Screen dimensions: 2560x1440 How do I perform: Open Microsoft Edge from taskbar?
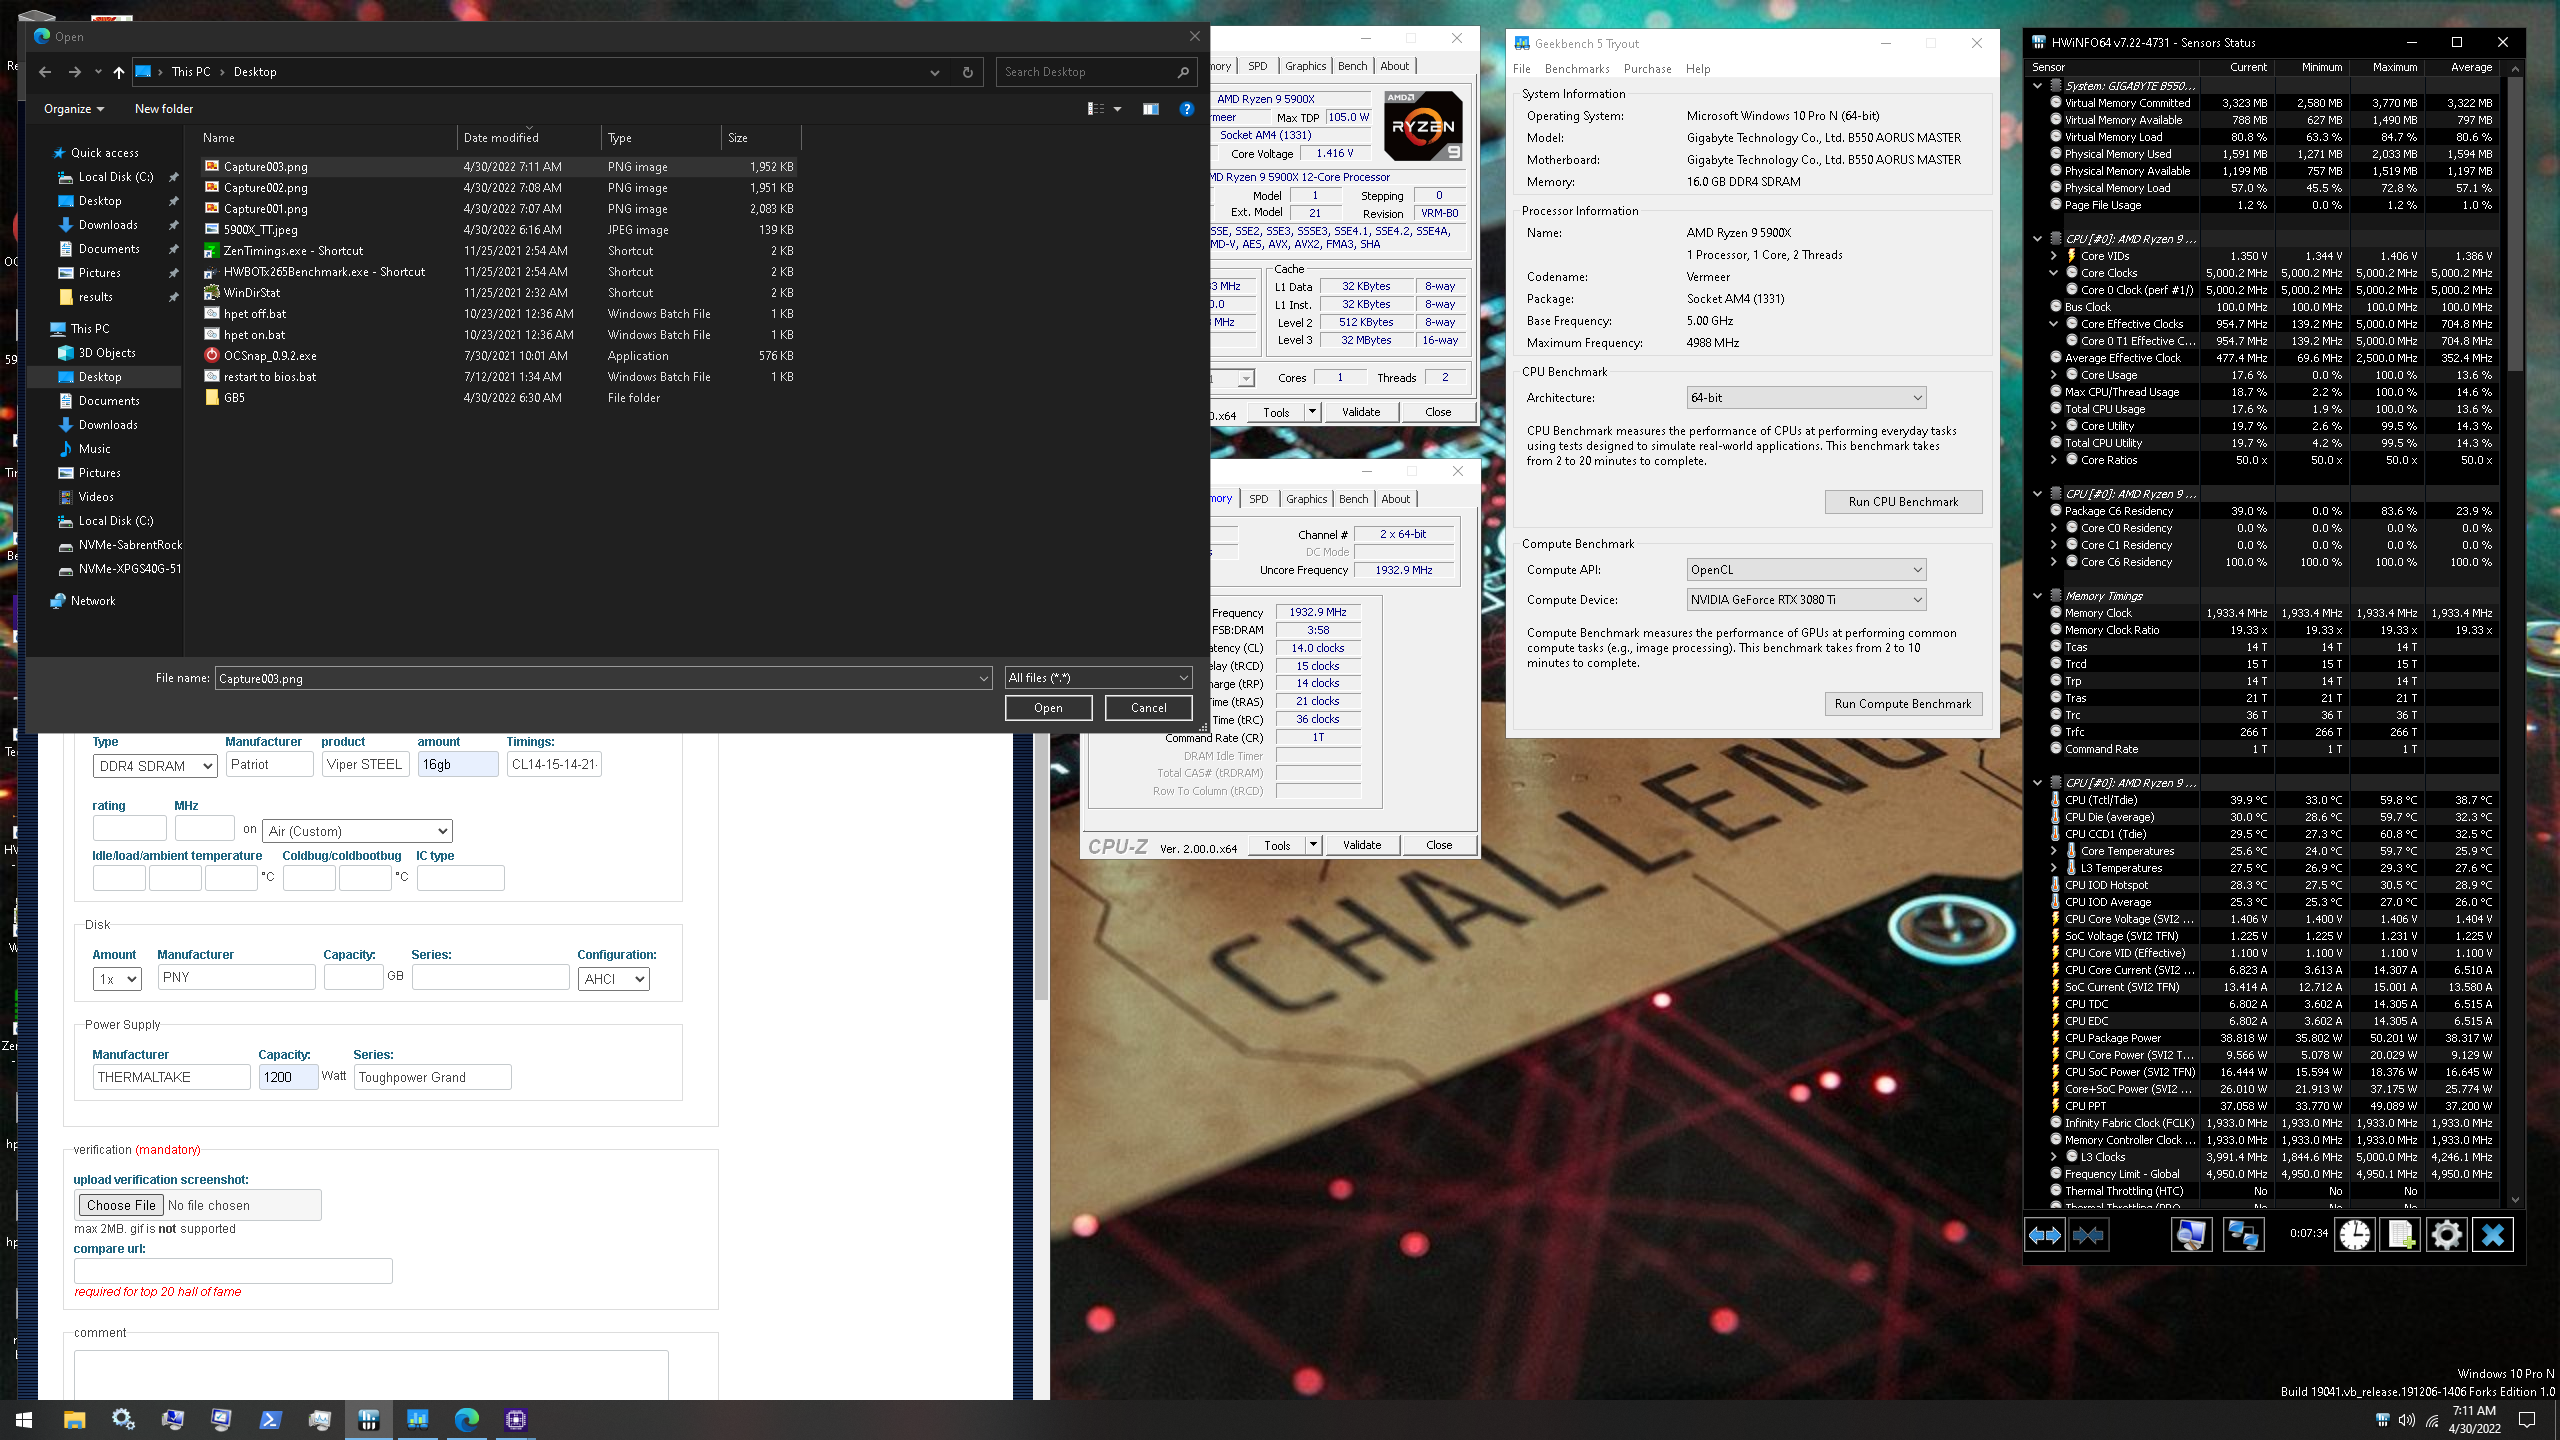466,1420
